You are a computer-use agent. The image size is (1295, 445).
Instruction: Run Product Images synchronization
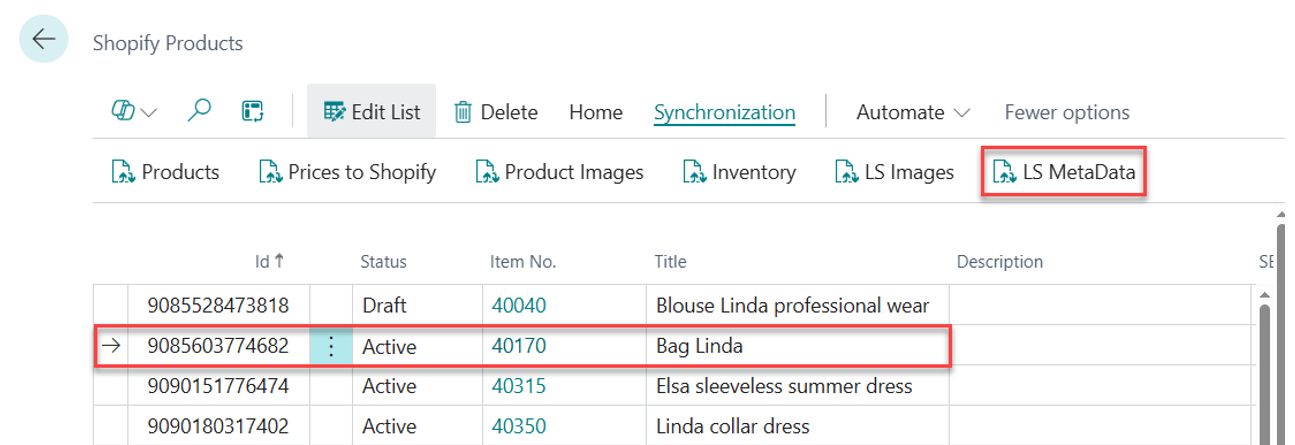click(x=559, y=172)
